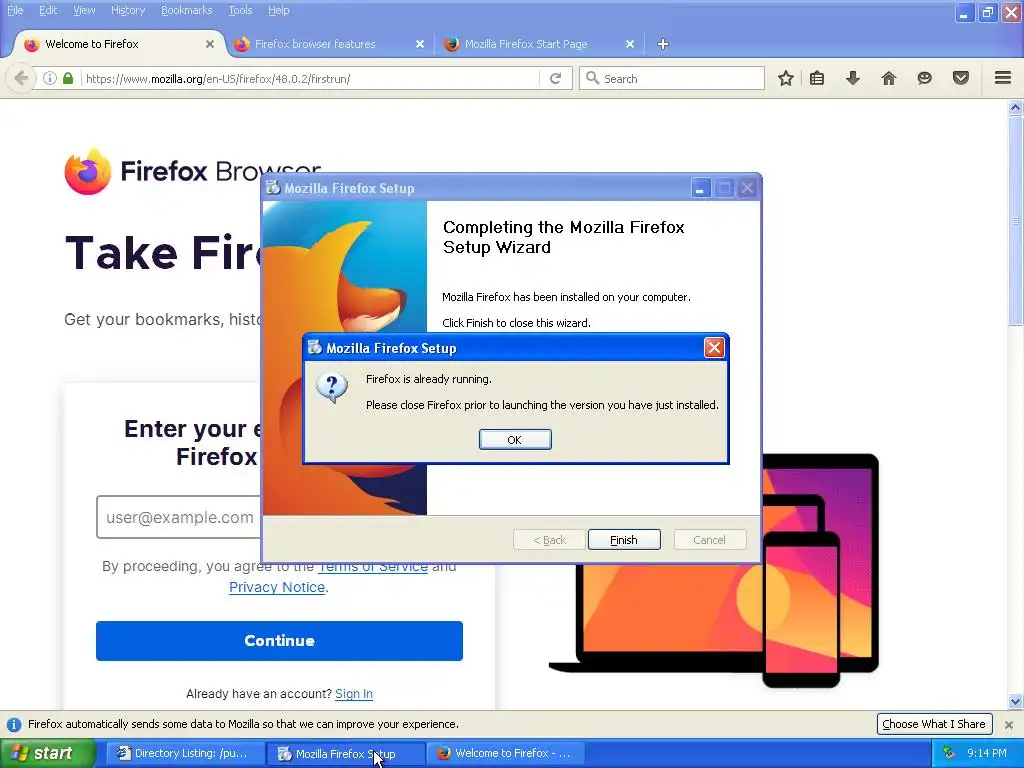The image size is (1024, 768).
Task: Click the URL address bar
Action: (x=310, y=78)
